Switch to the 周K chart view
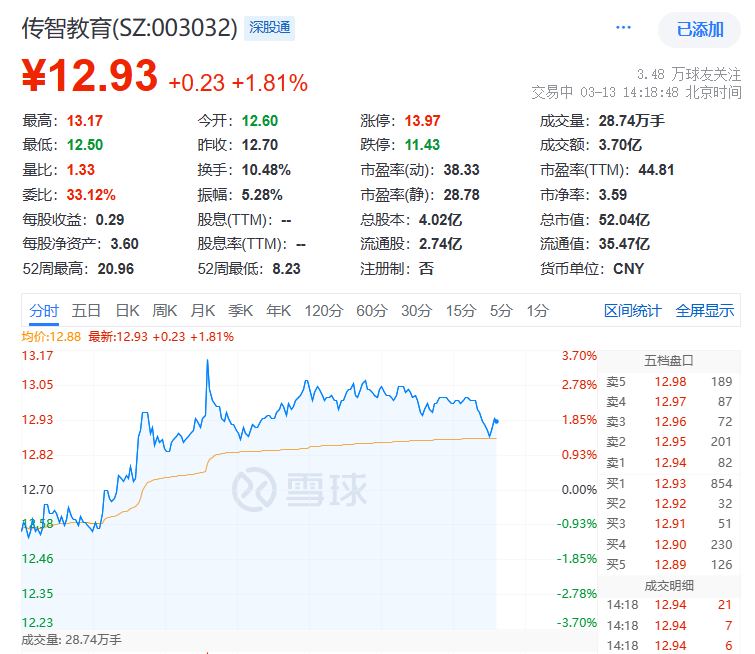The width and height of the screenshot is (755, 654). click(165, 311)
